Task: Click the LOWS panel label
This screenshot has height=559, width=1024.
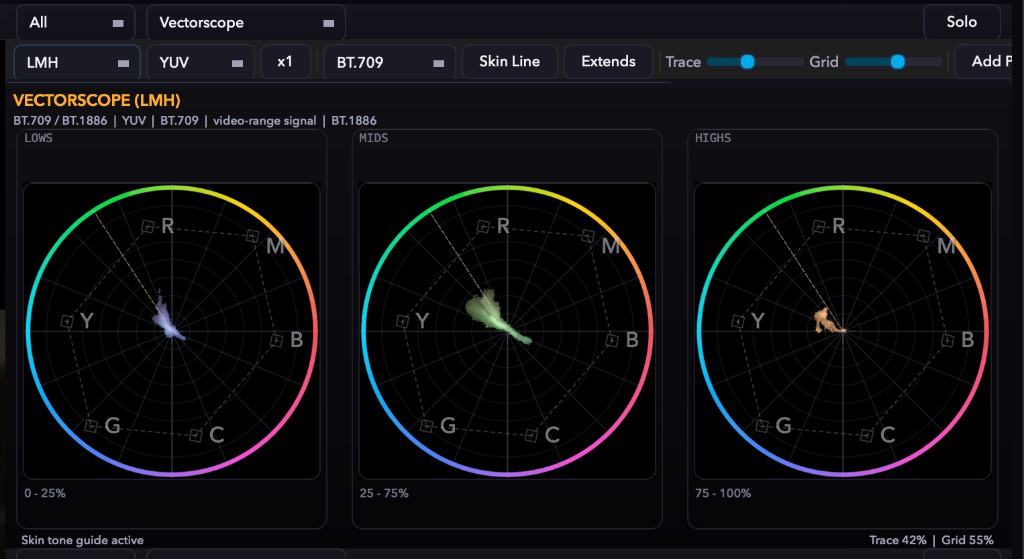Action: click(39, 138)
